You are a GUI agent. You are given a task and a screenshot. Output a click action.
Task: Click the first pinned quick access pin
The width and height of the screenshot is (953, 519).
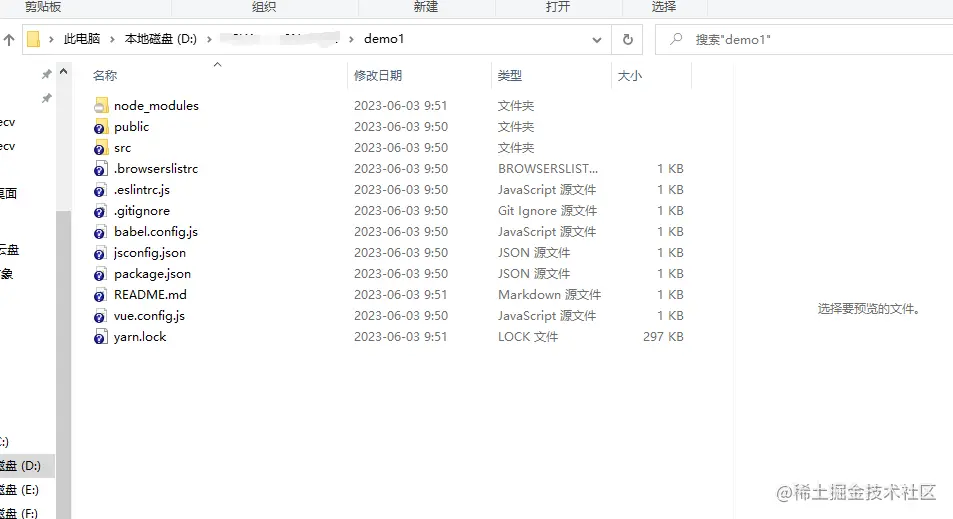(46, 74)
